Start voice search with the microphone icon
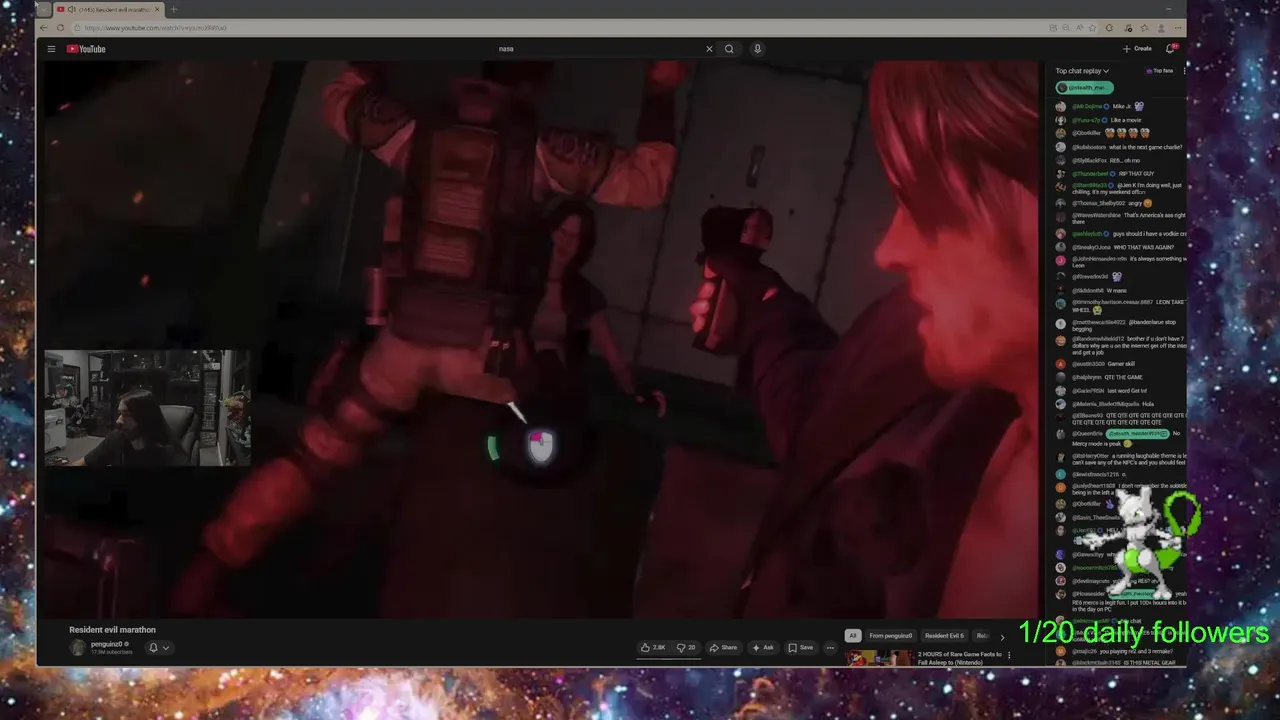 [x=757, y=49]
